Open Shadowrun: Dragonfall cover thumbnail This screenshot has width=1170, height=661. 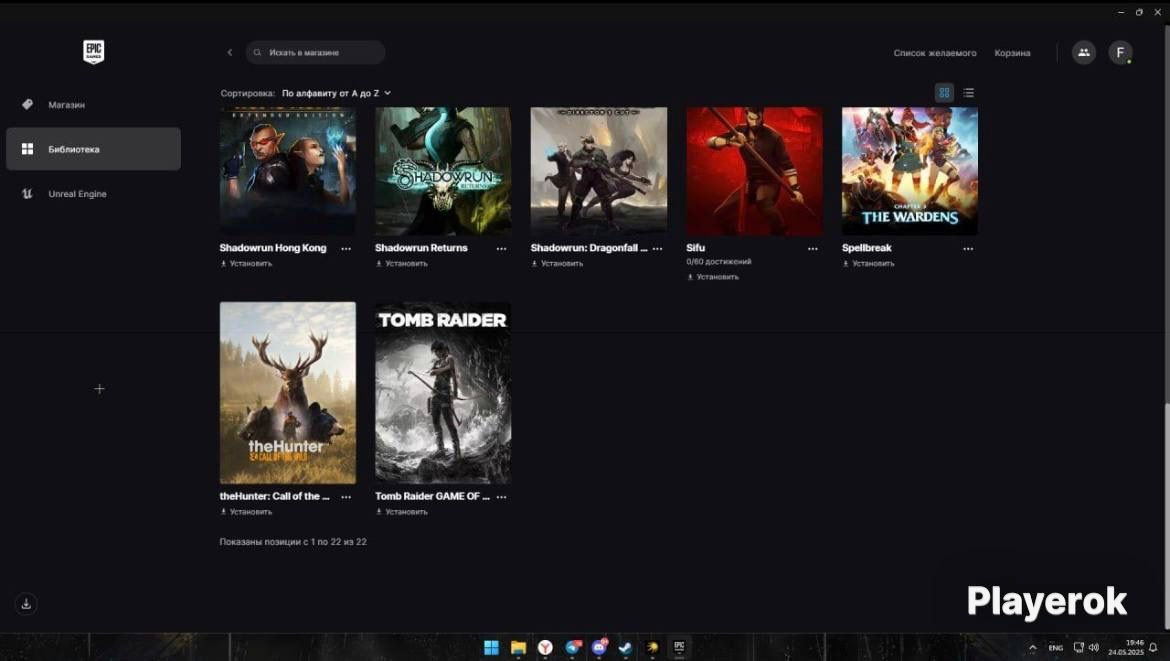point(598,171)
